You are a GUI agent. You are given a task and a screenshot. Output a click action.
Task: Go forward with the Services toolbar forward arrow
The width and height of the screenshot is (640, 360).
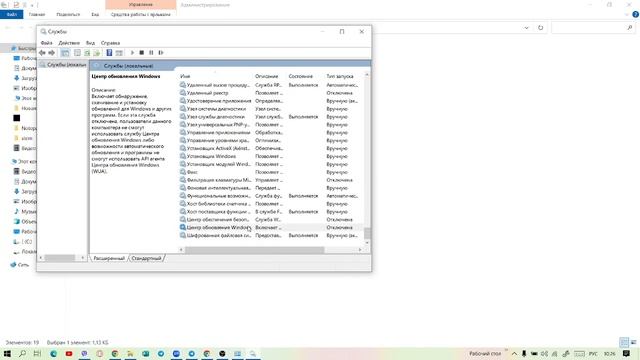coord(51,53)
